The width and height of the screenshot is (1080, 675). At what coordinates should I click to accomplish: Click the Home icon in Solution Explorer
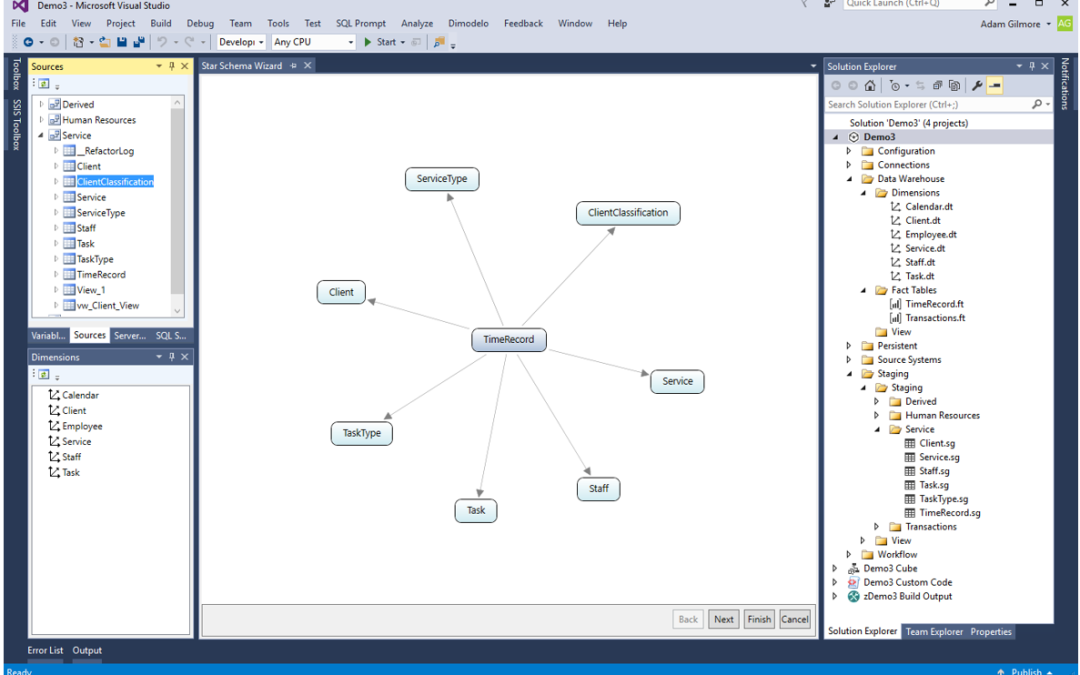pos(870,86)
